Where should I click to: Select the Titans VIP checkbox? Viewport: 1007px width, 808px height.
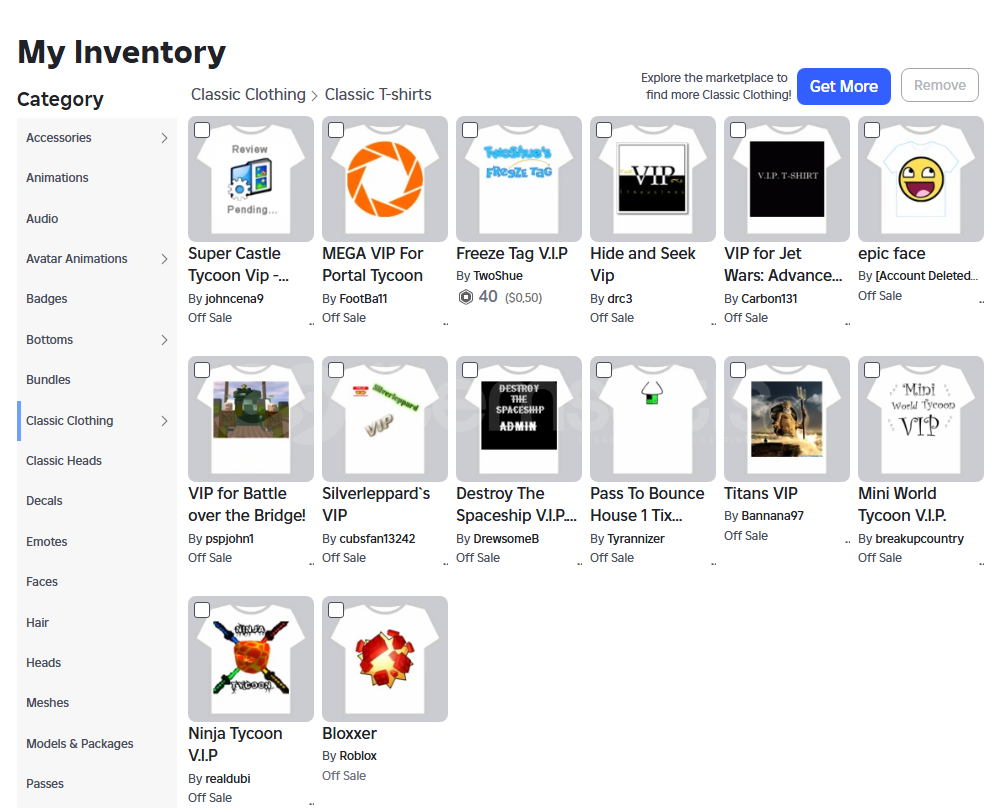click(738, 370)
